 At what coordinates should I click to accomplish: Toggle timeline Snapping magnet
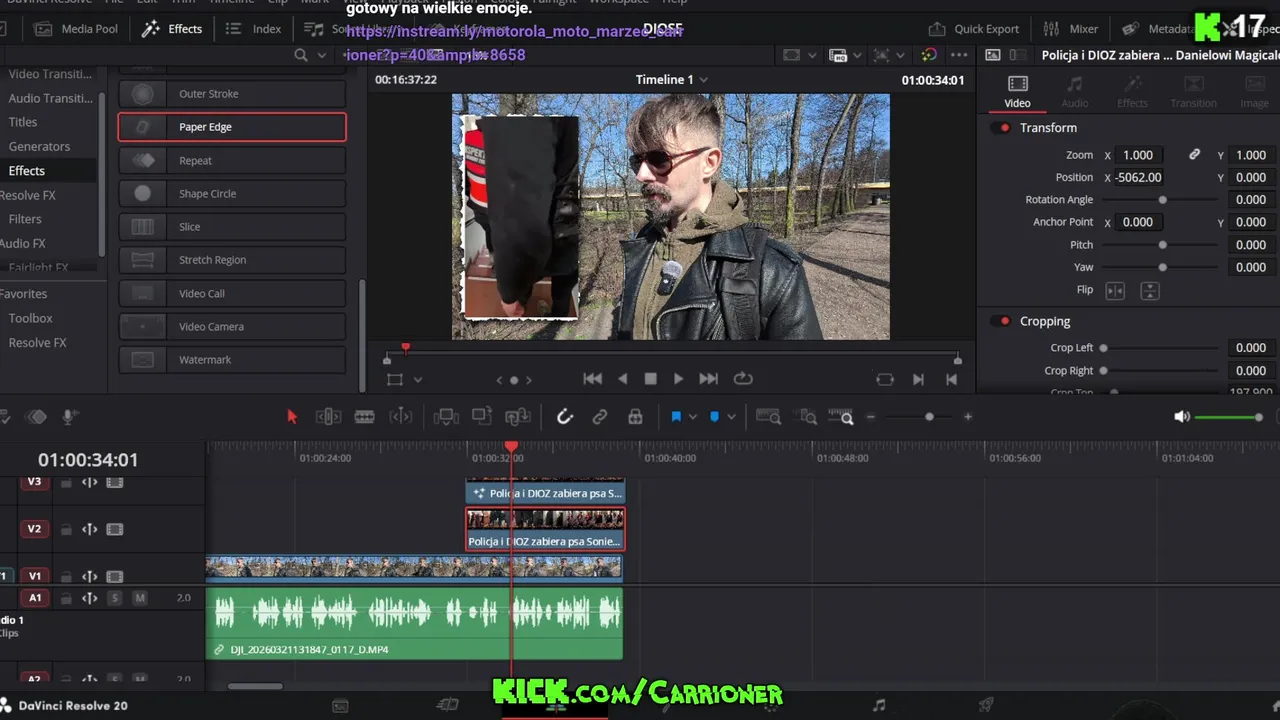pyautogui.click(x=565, y=417)
